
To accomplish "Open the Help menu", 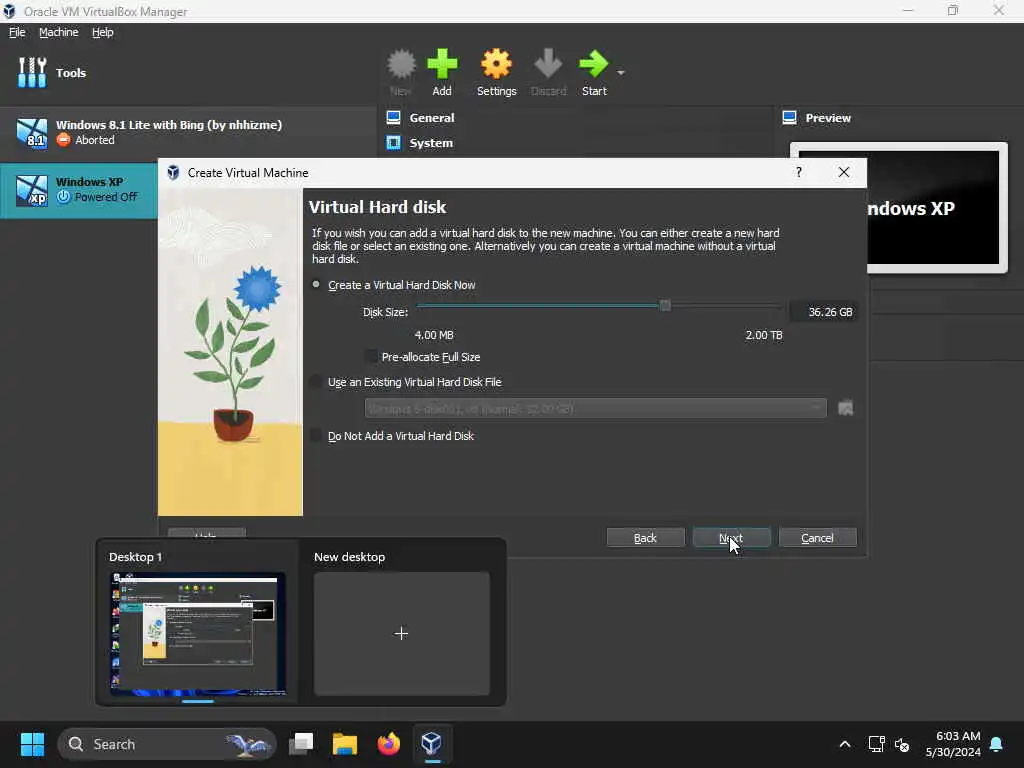I will [103, 32].
